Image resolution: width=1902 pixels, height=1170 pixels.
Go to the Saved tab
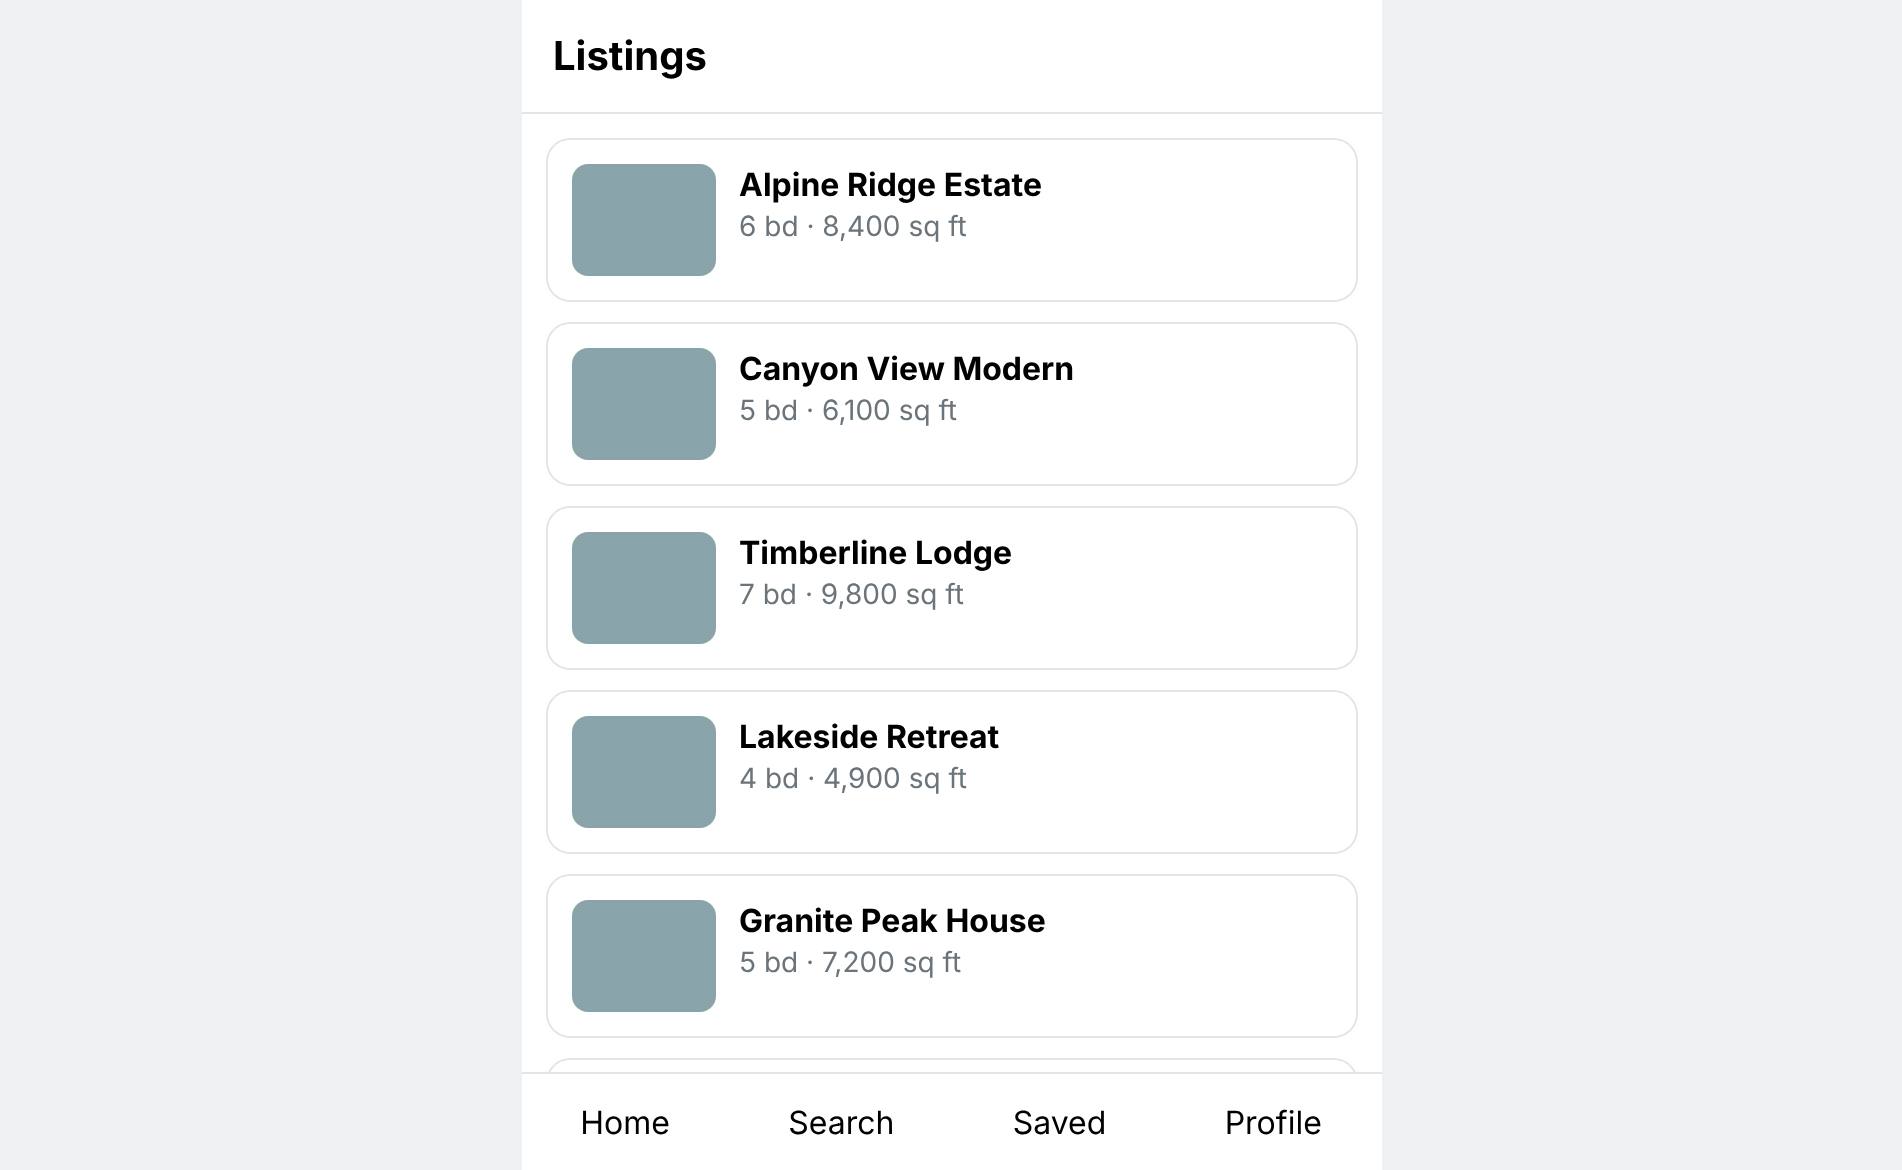pyautogui.click(x=1059, y=1122)
